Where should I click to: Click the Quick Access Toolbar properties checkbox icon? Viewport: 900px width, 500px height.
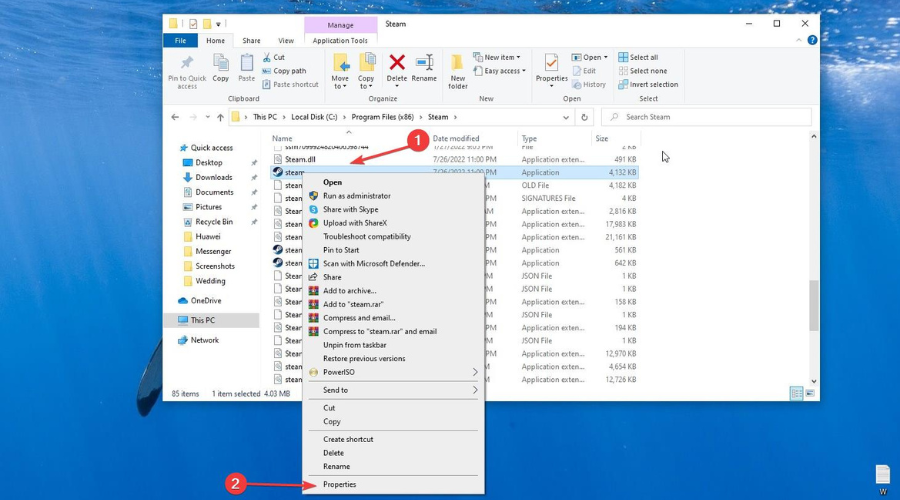(193, 24)
